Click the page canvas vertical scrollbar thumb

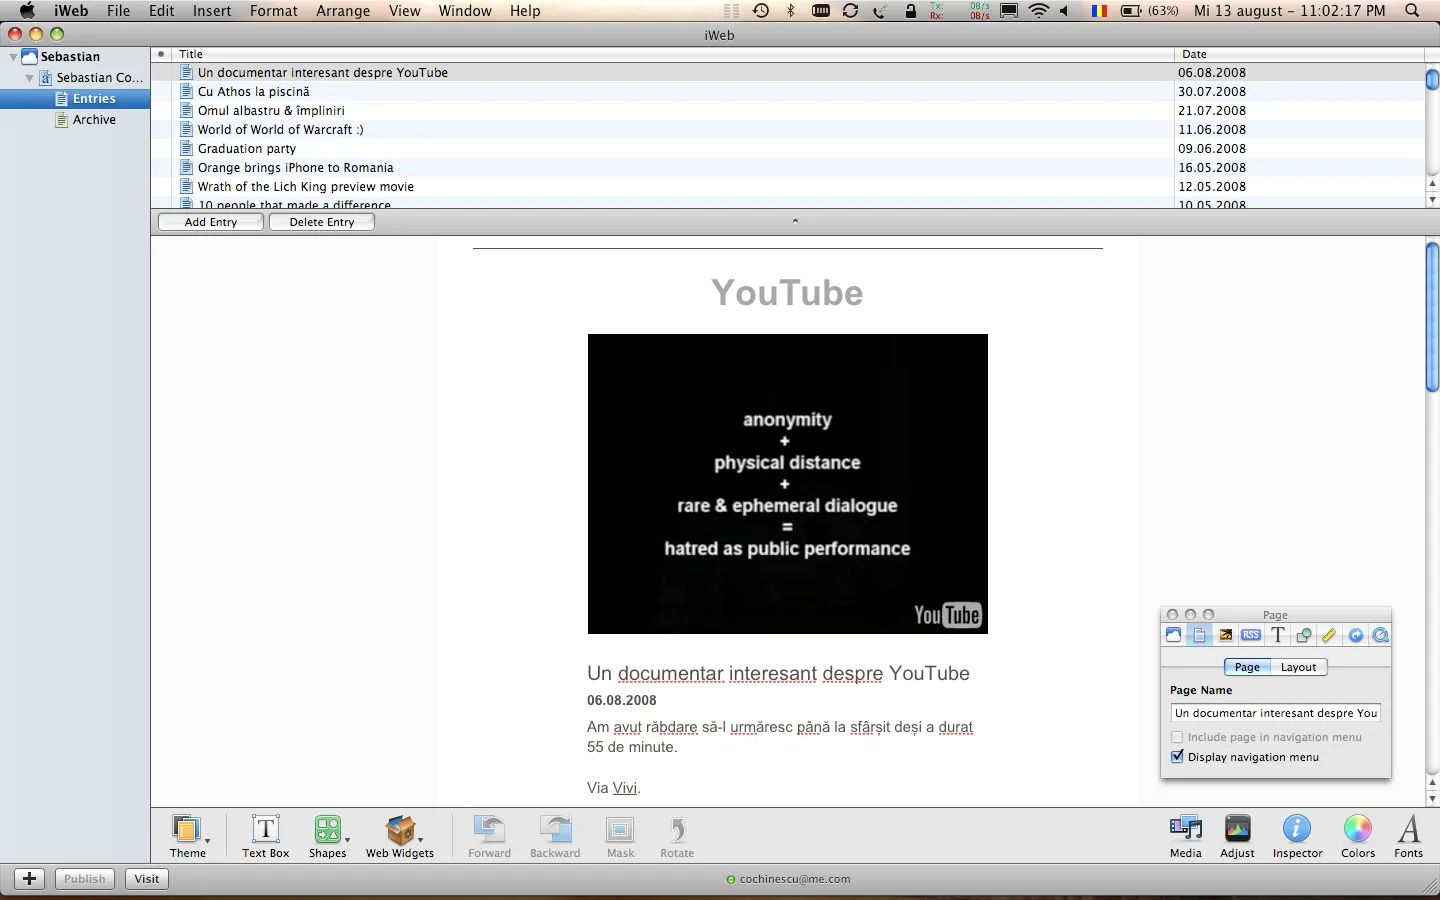[1432, 317]
